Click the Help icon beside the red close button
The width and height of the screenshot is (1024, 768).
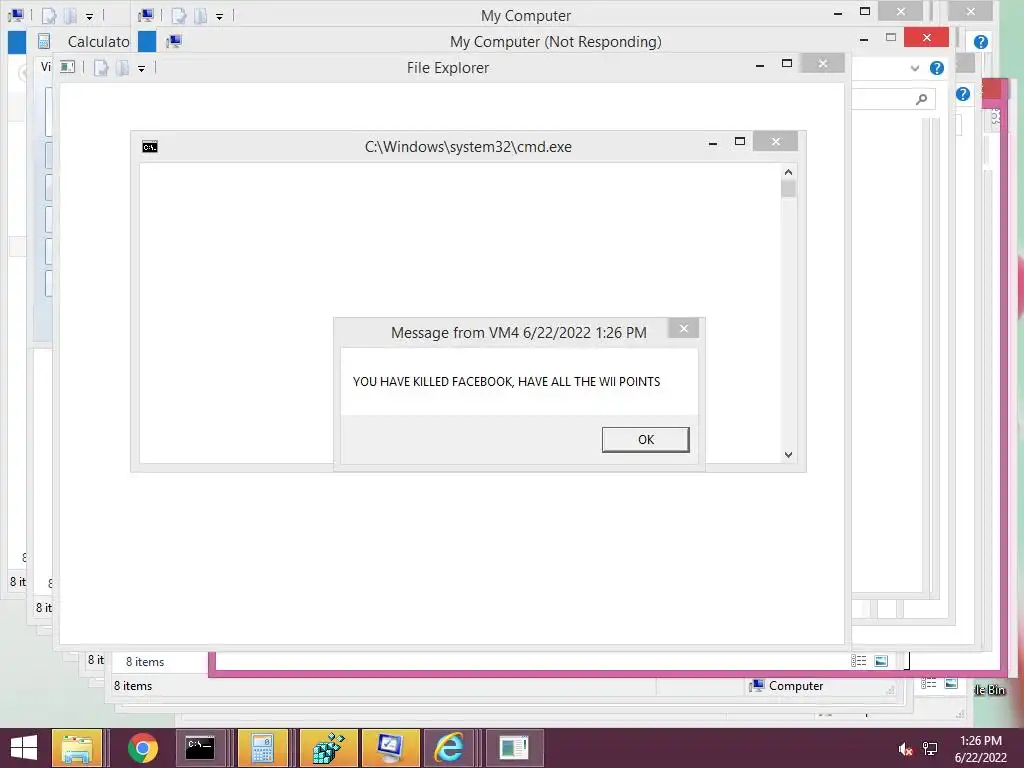[980, 42]
